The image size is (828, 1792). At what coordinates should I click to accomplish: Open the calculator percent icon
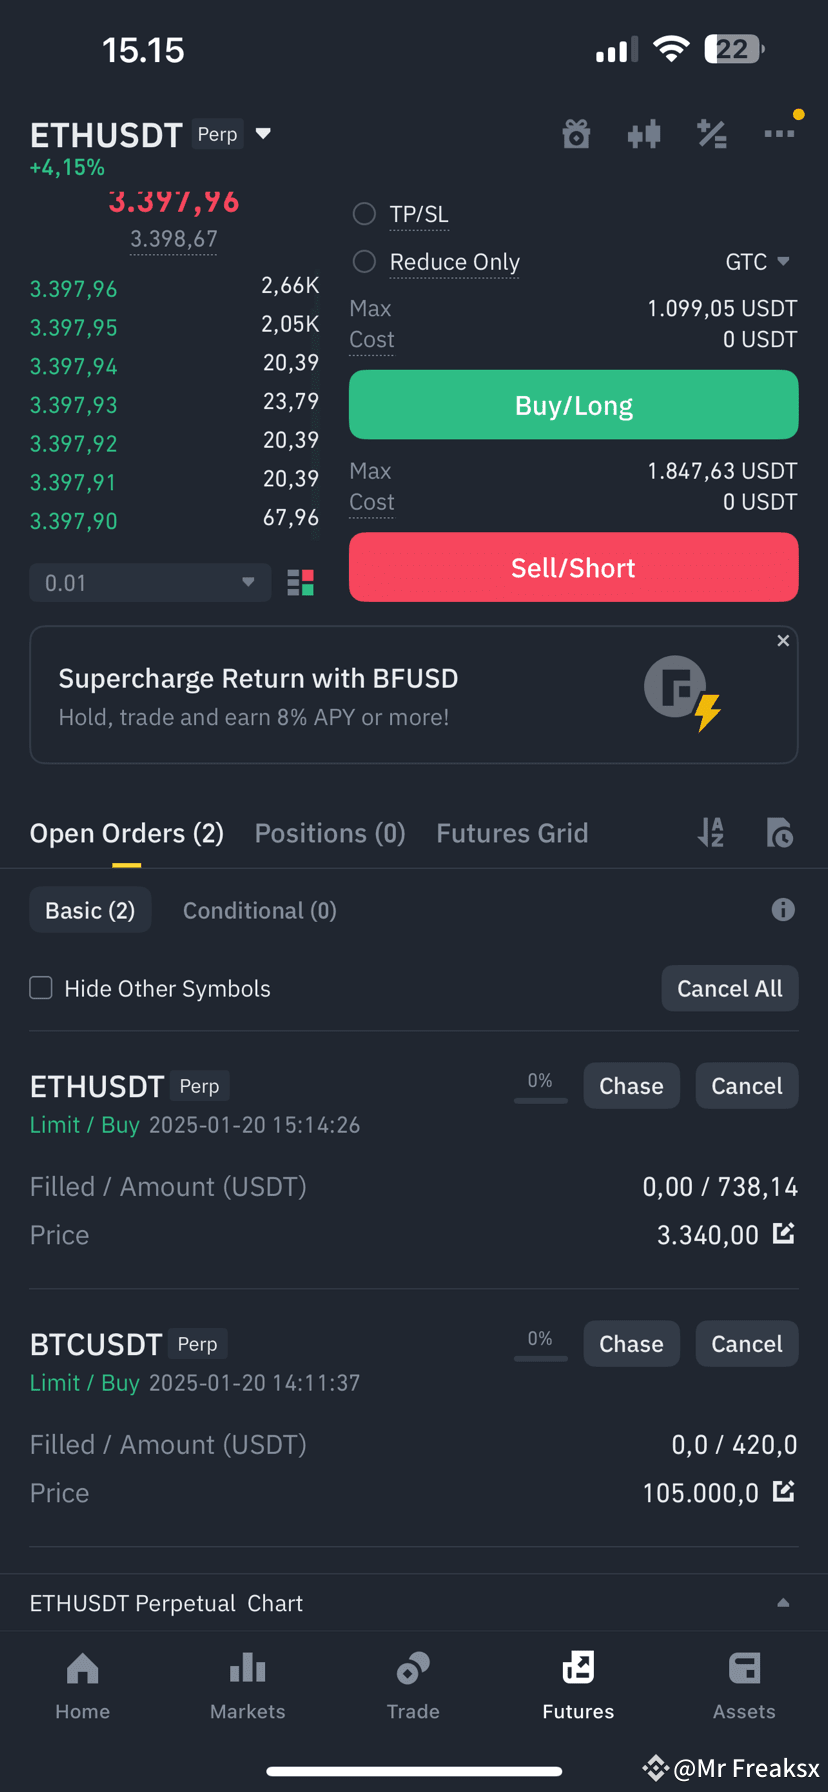click(712, 133)
